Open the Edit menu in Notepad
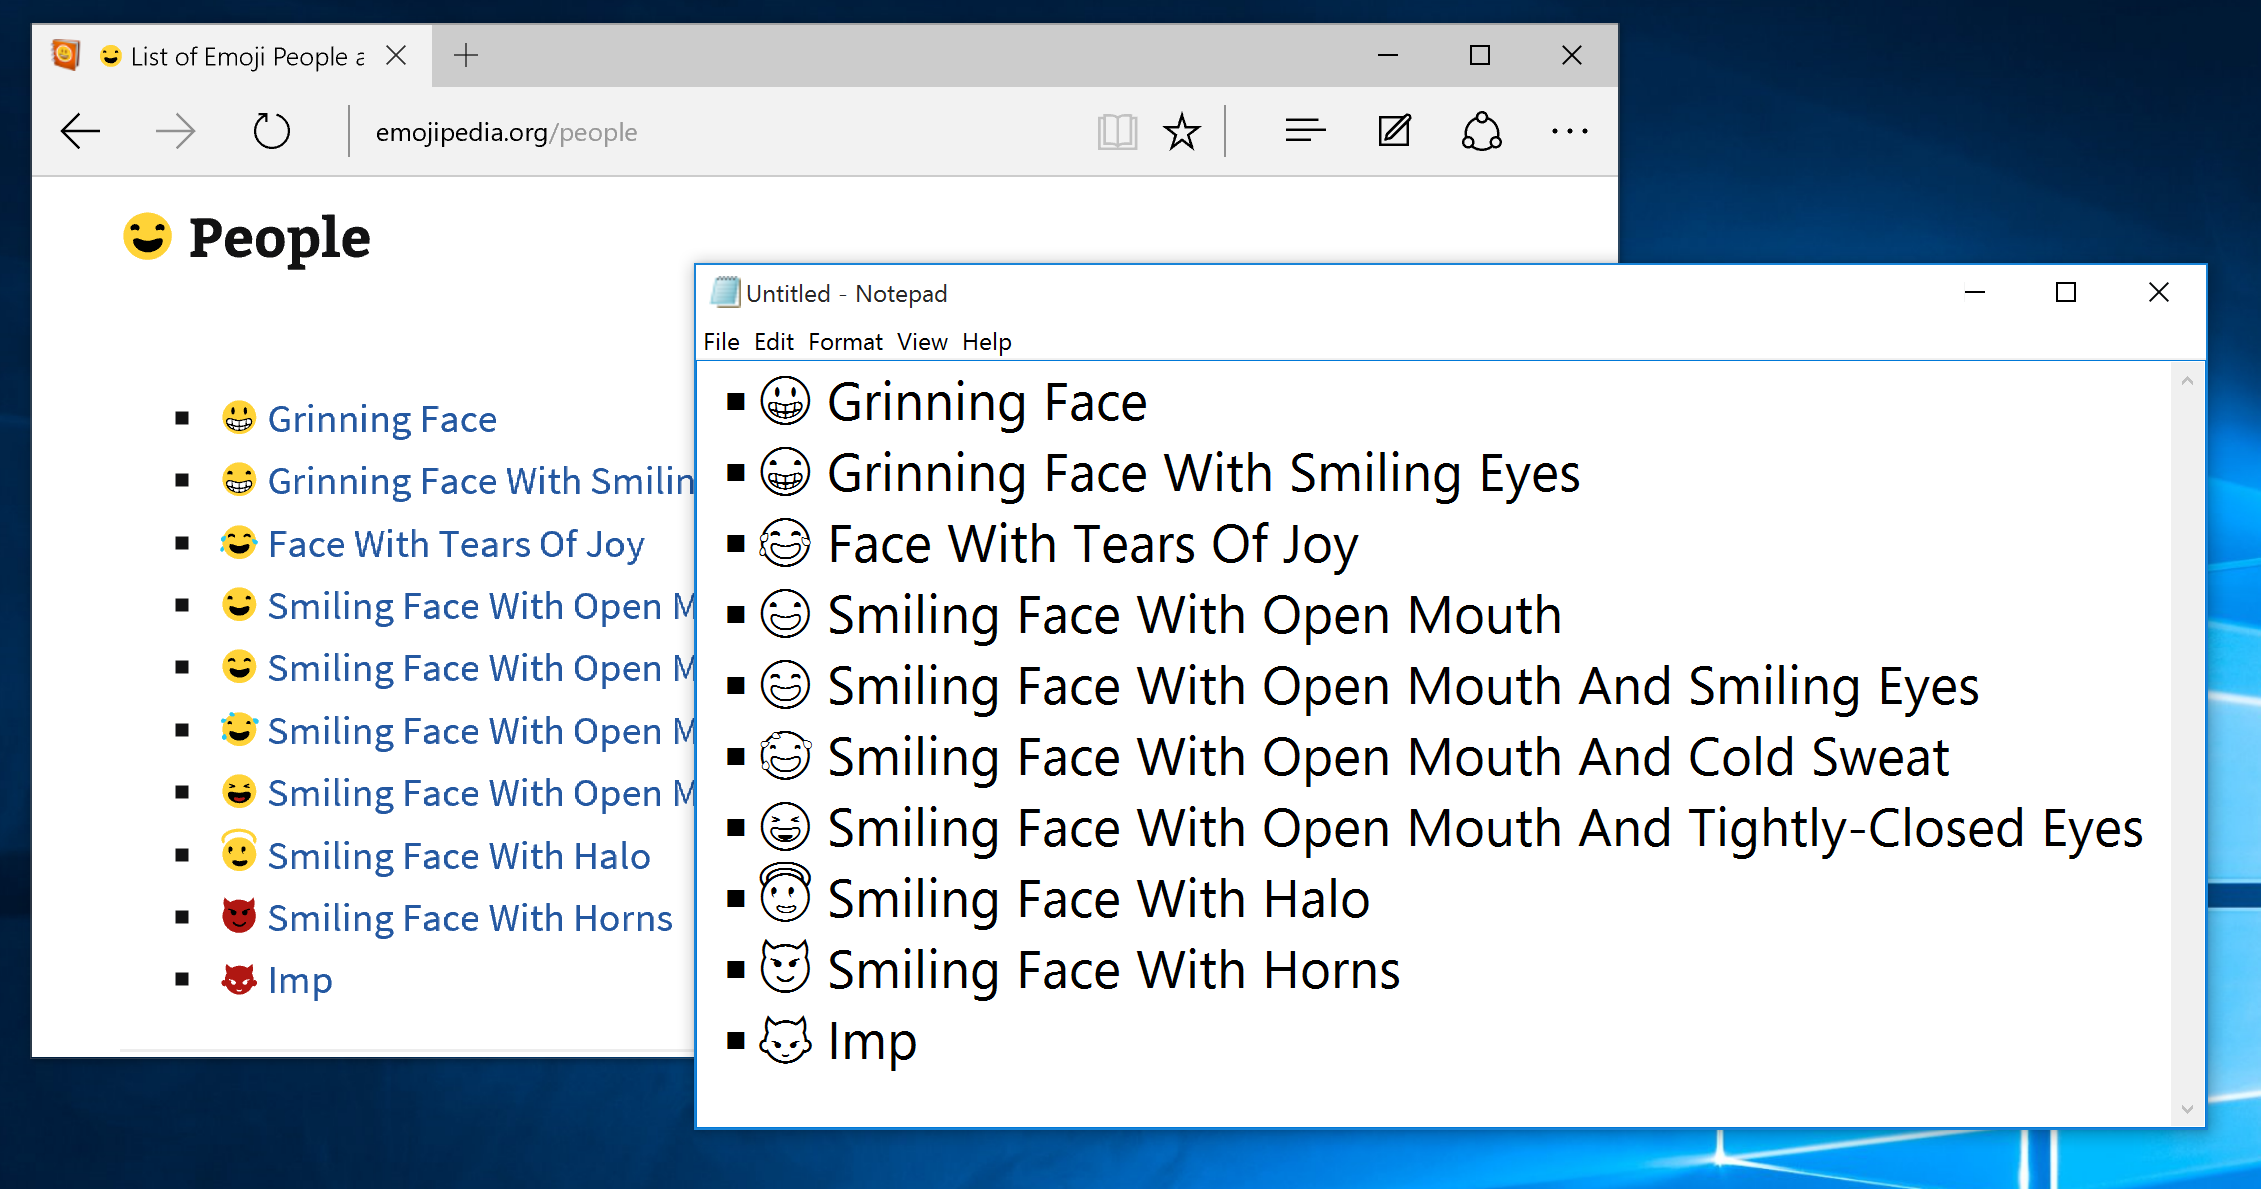The image size is (2261, 1189). pos(773,342)
